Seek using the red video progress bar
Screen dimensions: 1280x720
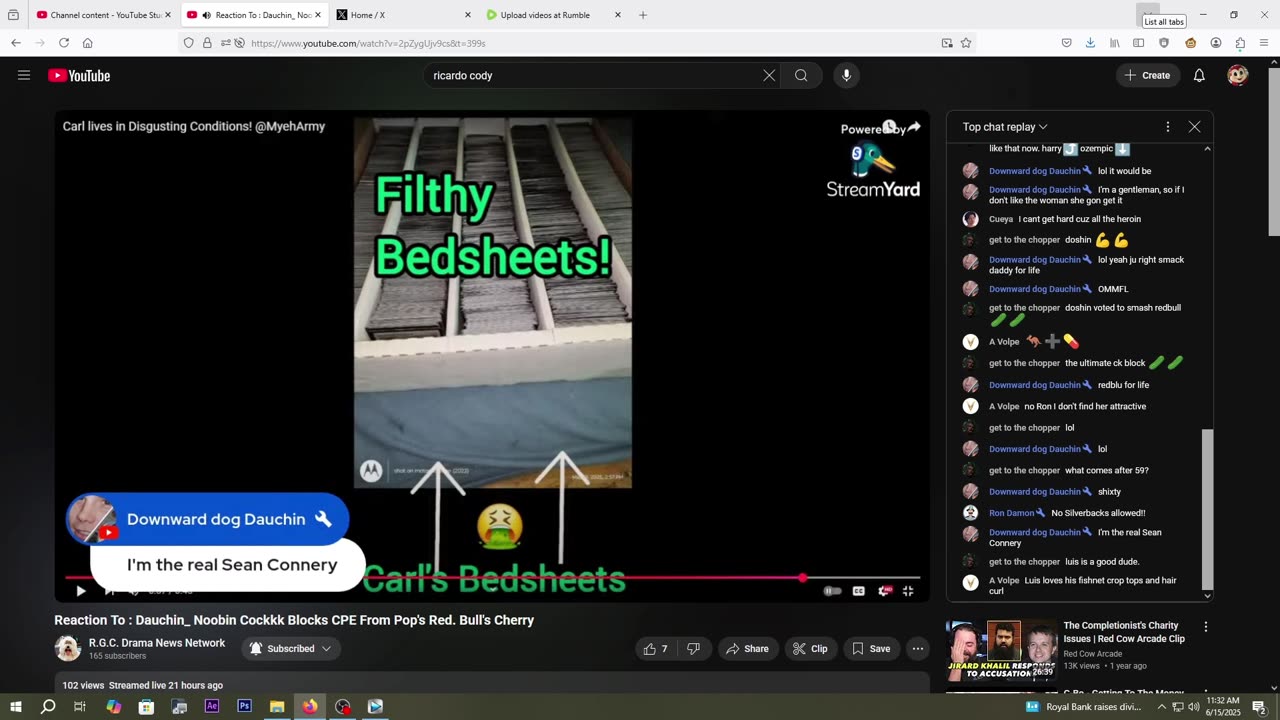point(492,578)
